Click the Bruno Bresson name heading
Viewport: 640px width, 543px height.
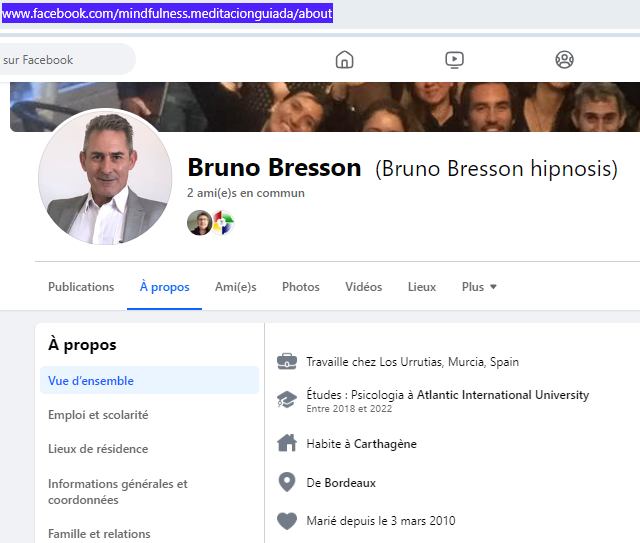click(274, 167)
